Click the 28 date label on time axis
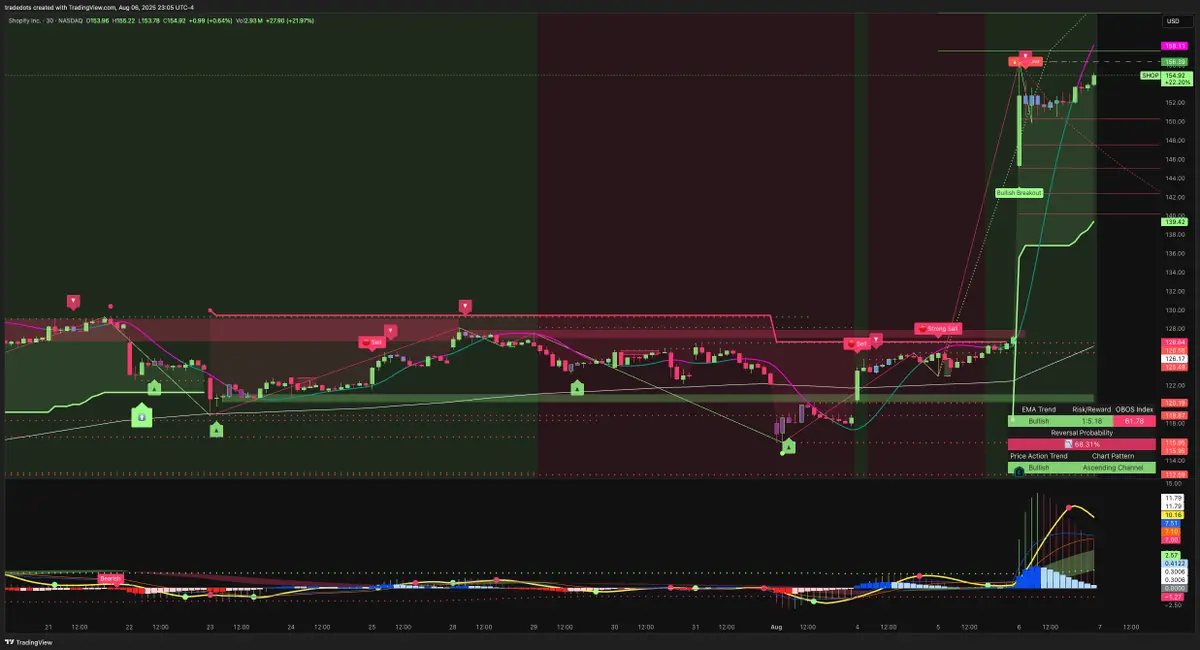 click(x=452, y=627)
